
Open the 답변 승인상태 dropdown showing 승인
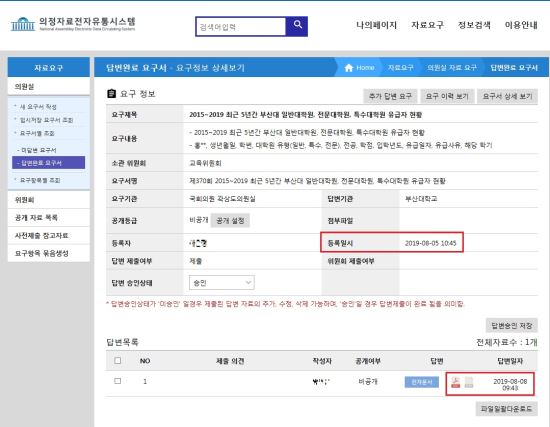coord(222,282)
